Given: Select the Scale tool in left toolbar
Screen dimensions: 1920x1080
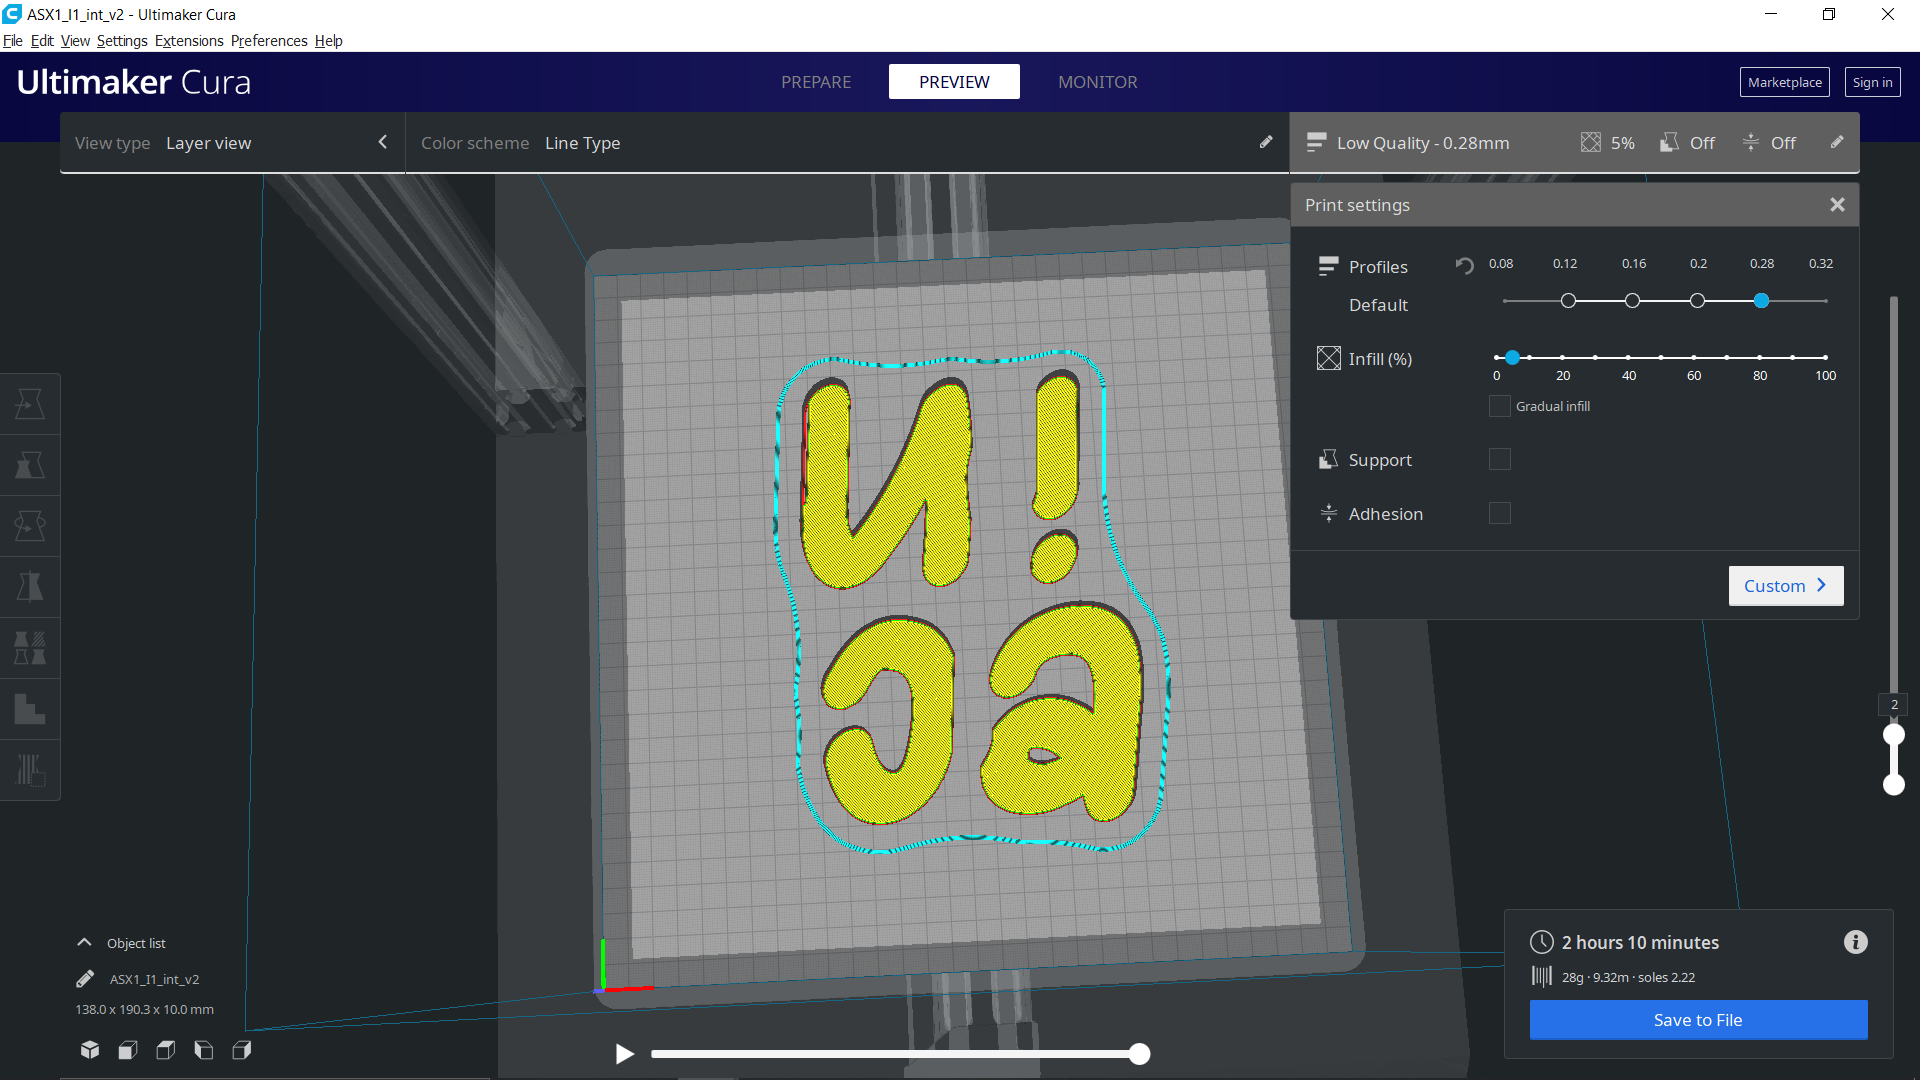Looking at the screenshot, I should [30, 465].
